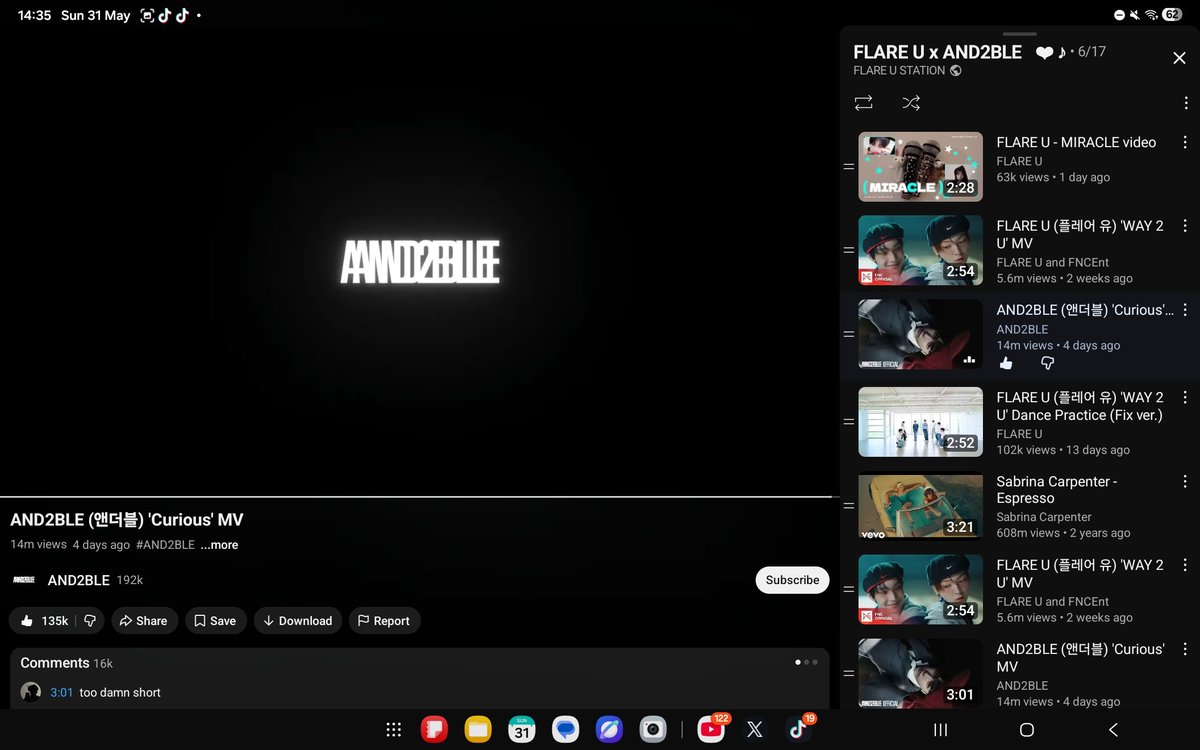This screenshot has width=1200, height=750.
Task: Select the playlist panel top drag handle
Action: tap(1020, 34)
